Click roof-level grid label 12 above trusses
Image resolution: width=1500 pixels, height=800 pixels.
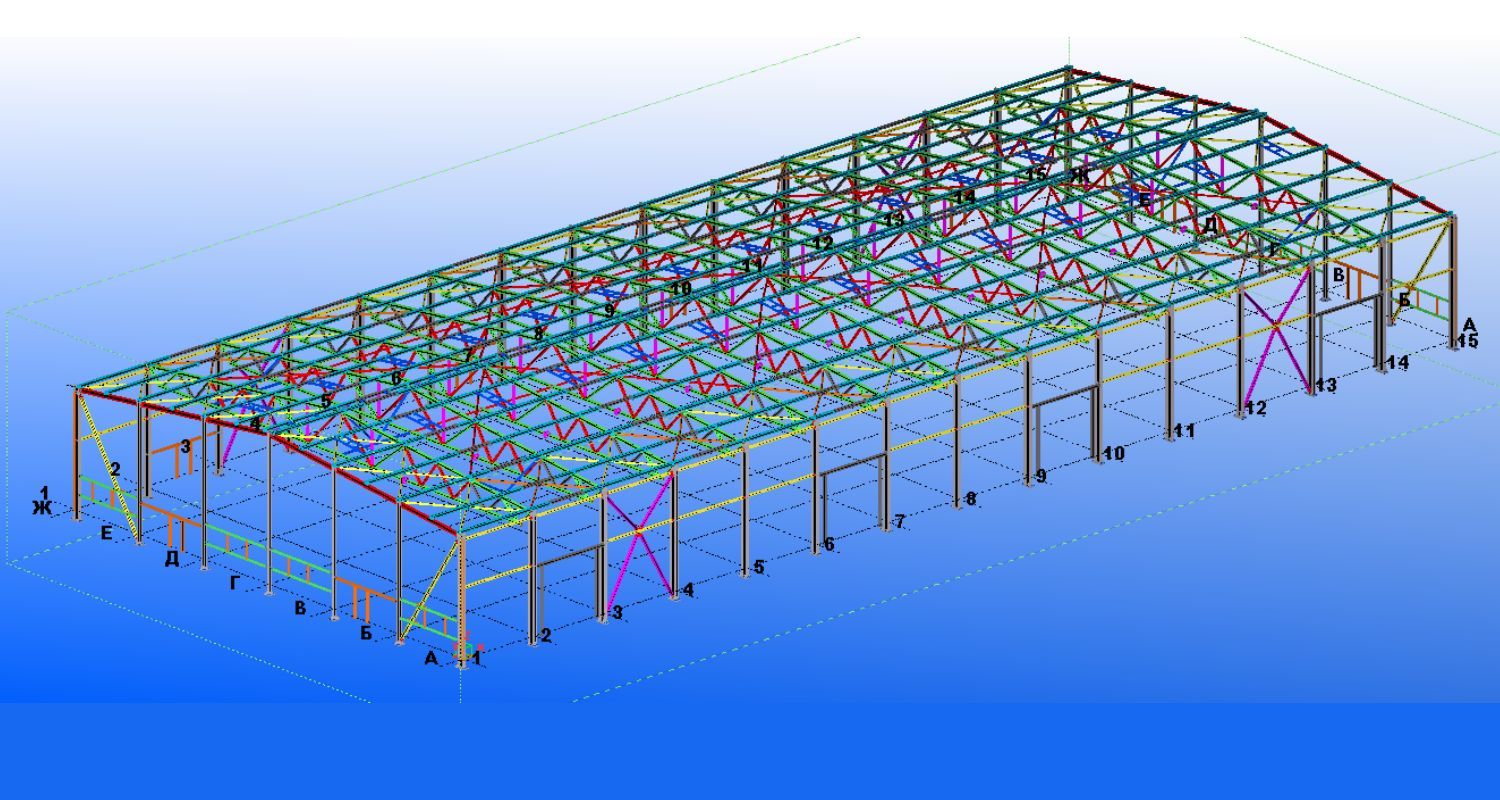[823, 243]
